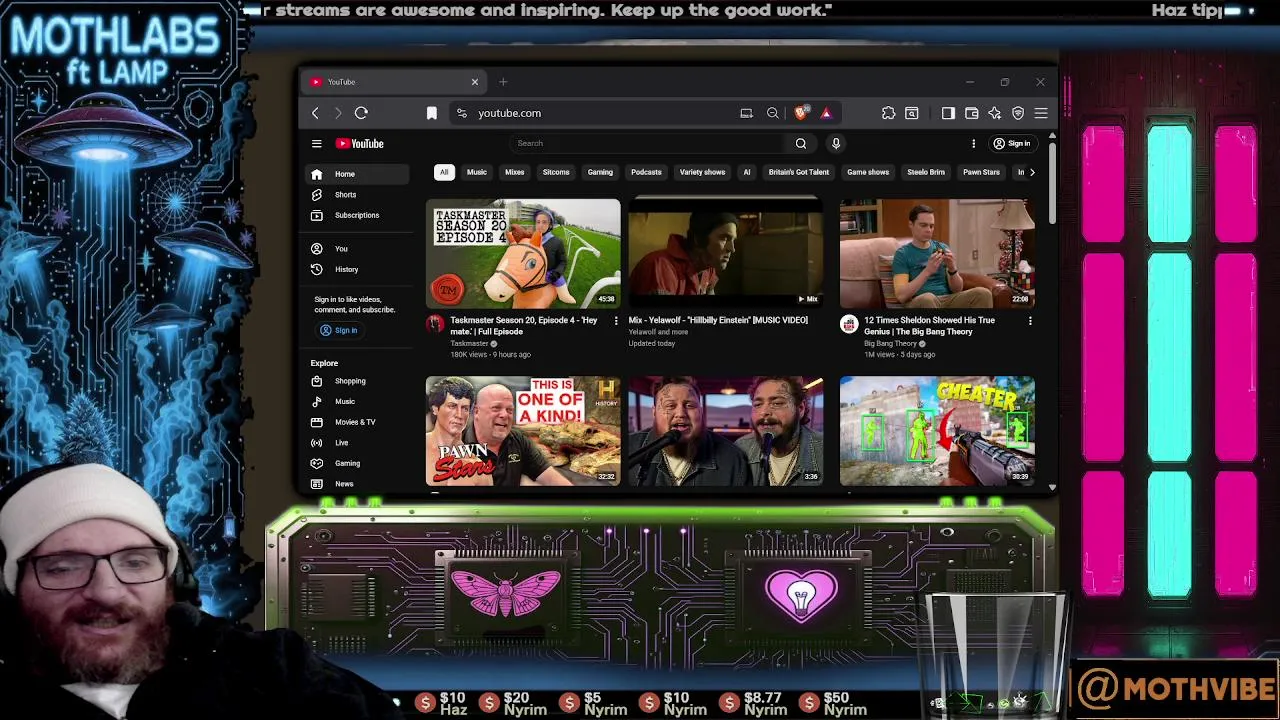Select the Music filter chip
This screenshot has width=1280, height=720.
click(477, 172)
